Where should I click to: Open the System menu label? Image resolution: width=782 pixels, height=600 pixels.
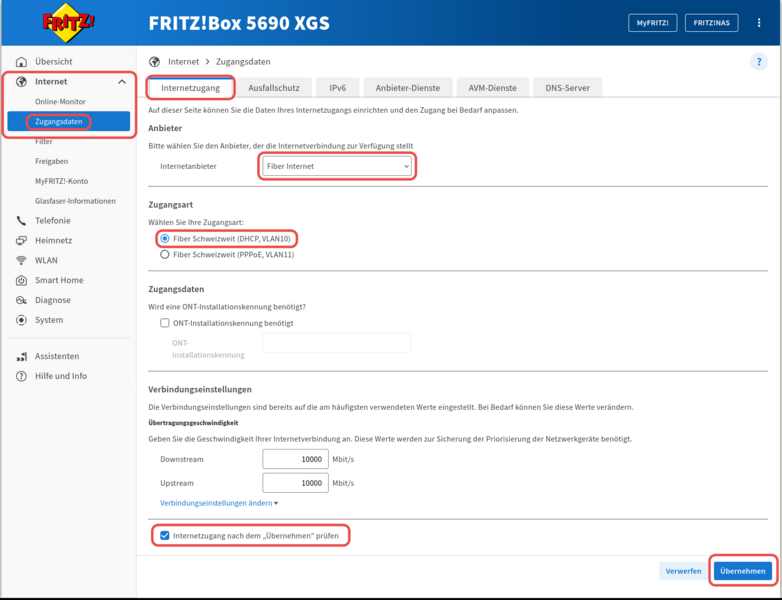tap(49, 320)
